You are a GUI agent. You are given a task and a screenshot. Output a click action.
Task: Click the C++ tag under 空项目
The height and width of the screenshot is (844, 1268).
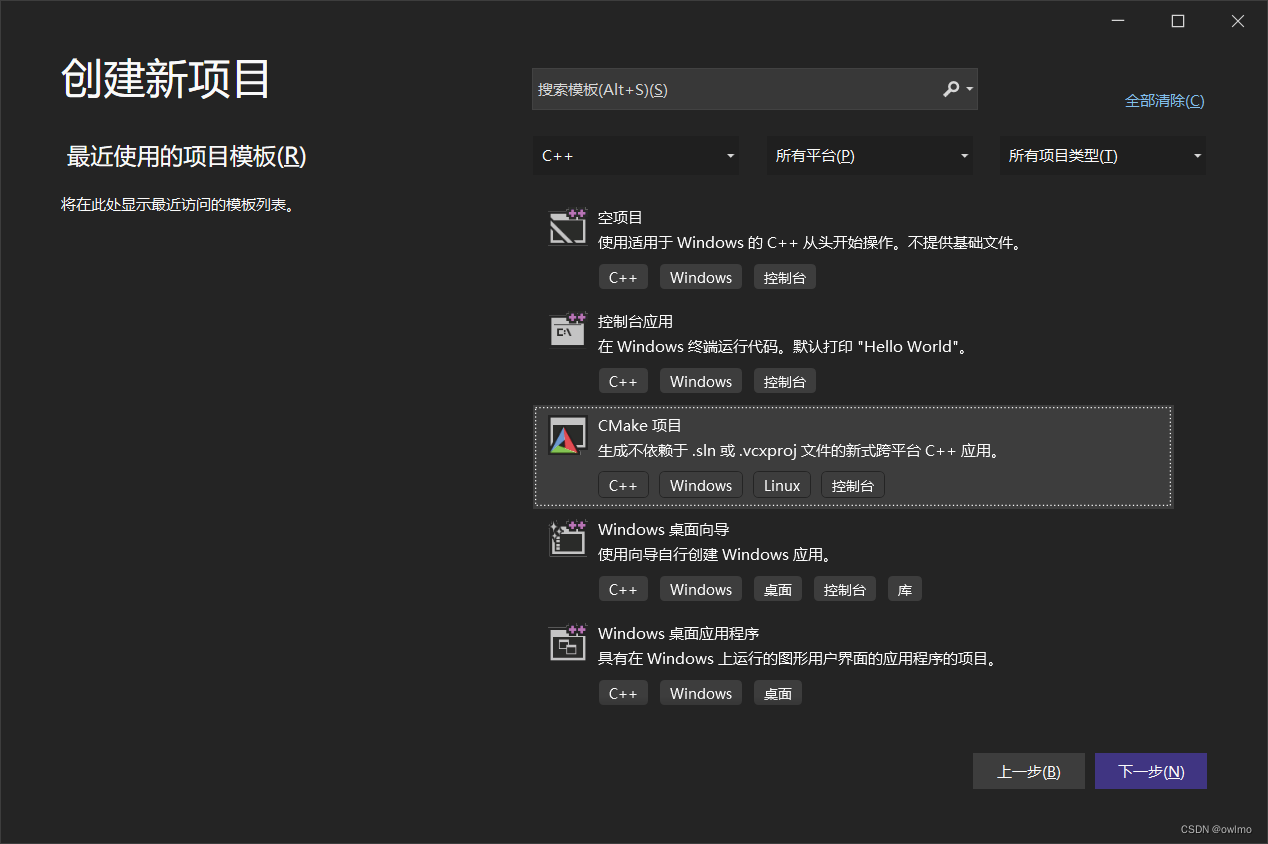pos(623,277)
